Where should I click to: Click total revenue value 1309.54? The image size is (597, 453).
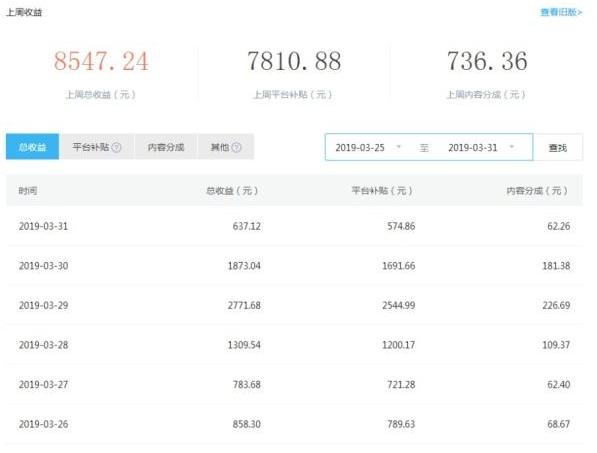pyautogui.click(x=244, y=345)
